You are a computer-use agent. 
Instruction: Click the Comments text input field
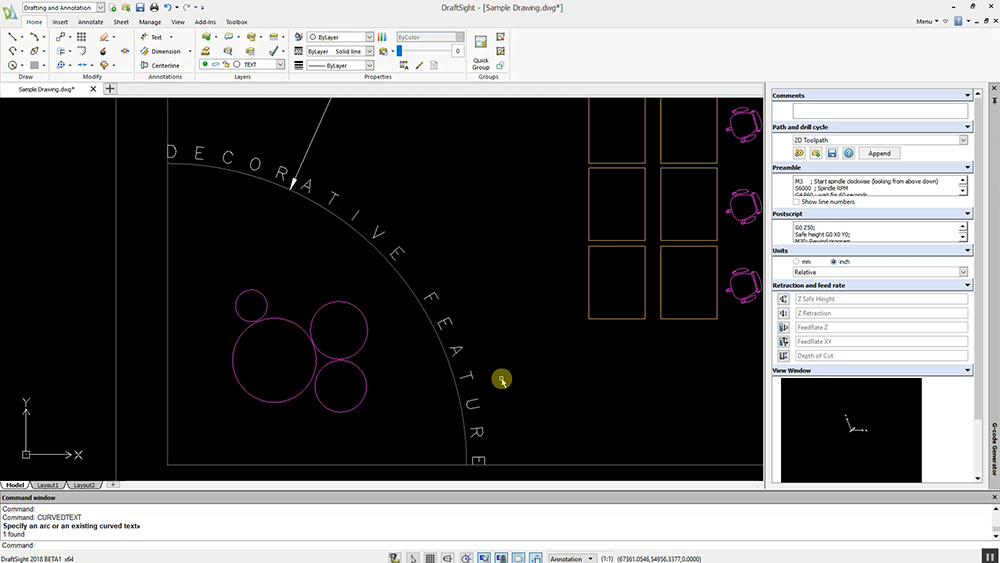pyautogui.click(x=880, y=110)
